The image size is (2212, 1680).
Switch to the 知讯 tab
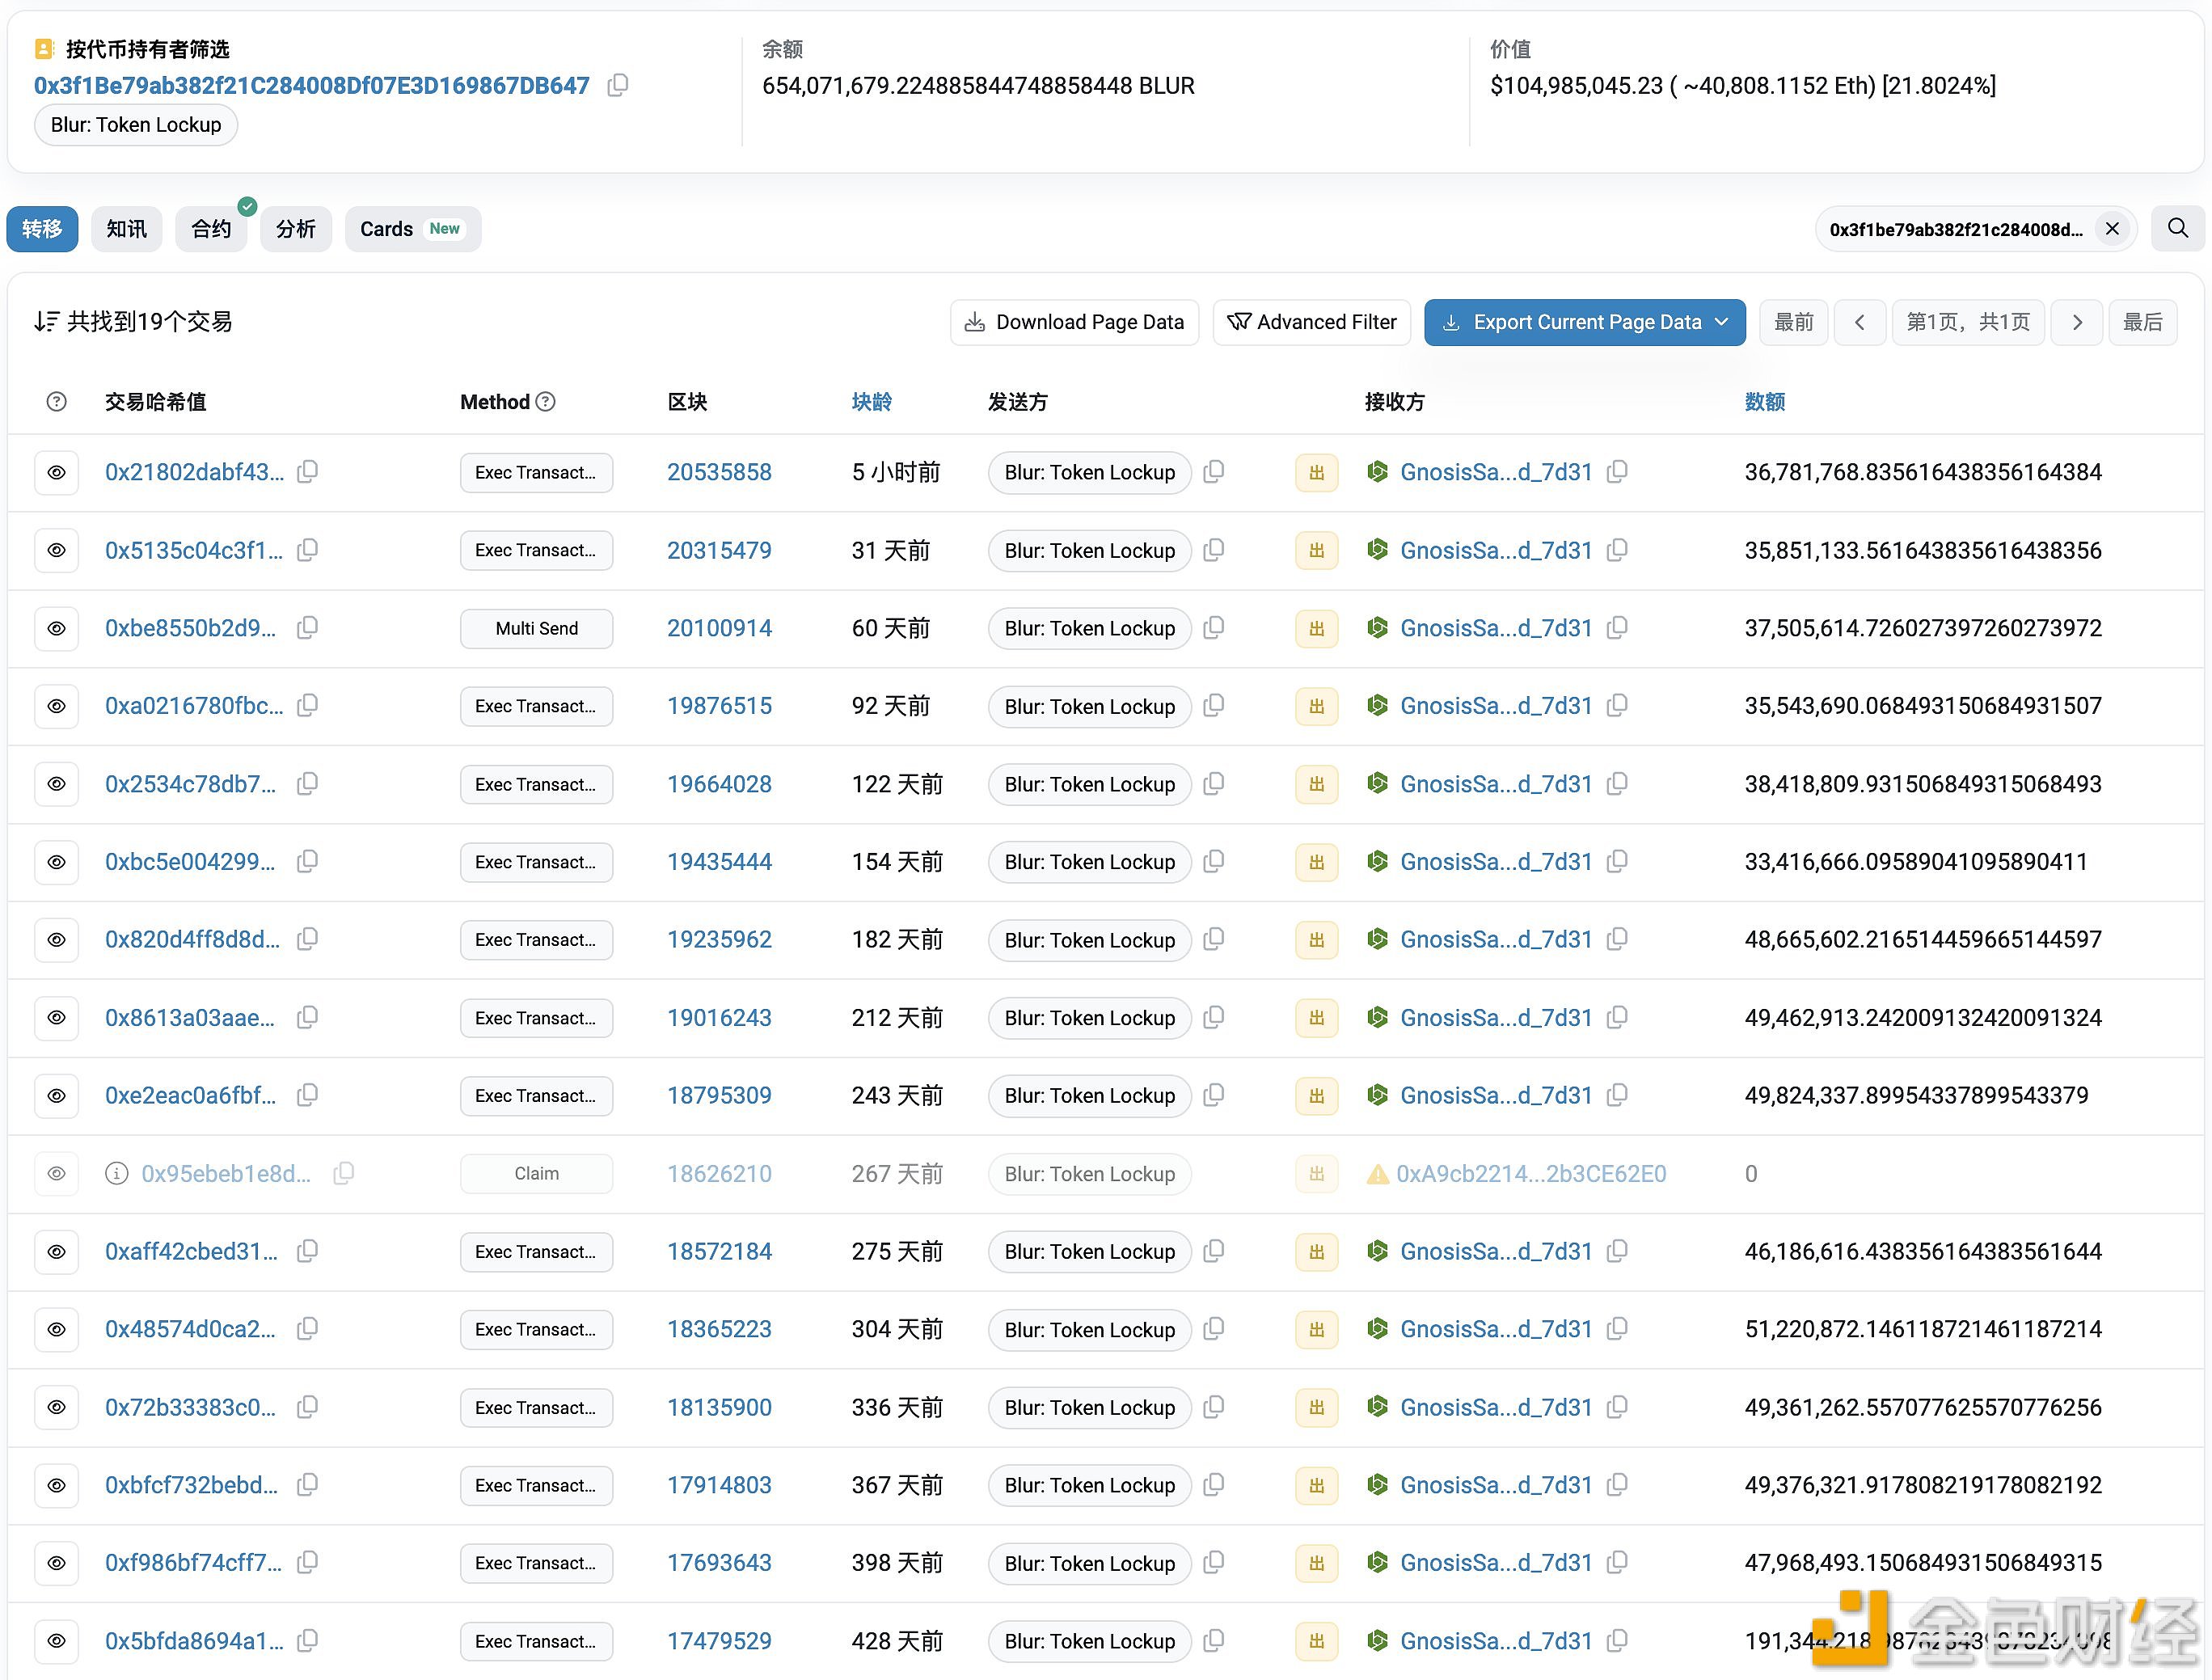tap(127, 229)
